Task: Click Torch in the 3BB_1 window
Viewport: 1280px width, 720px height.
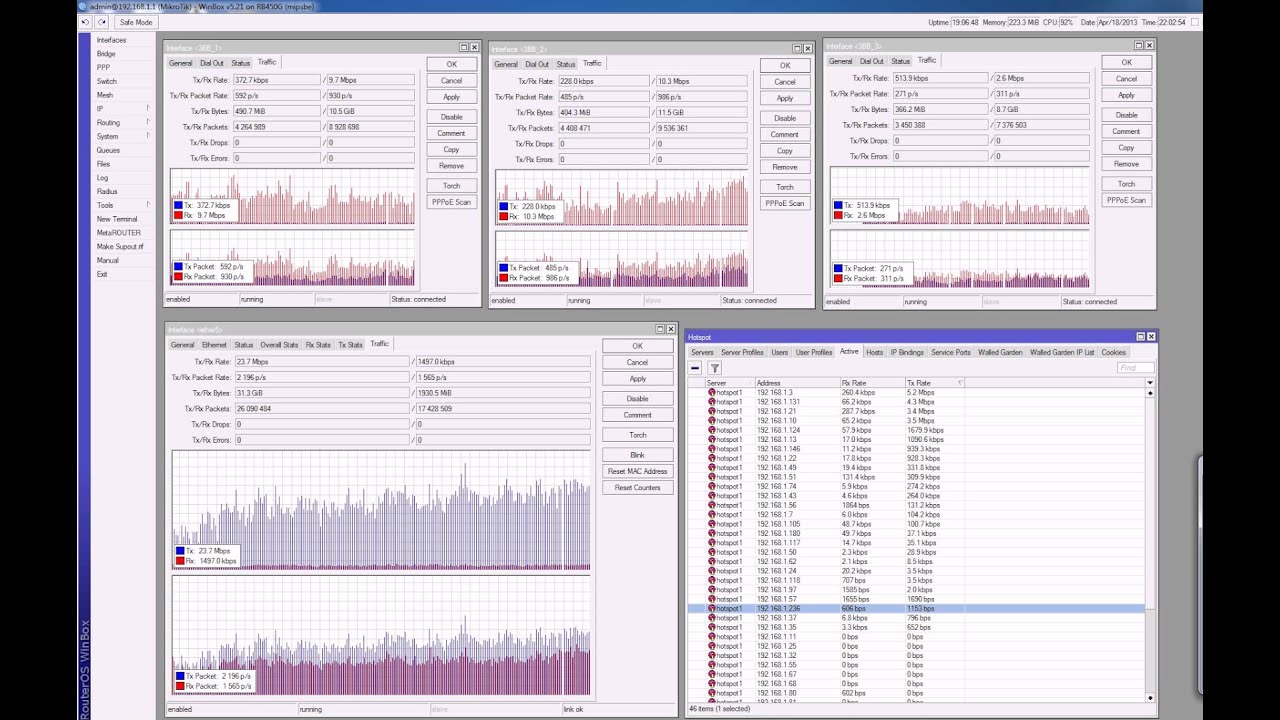Action: point(451,186)
